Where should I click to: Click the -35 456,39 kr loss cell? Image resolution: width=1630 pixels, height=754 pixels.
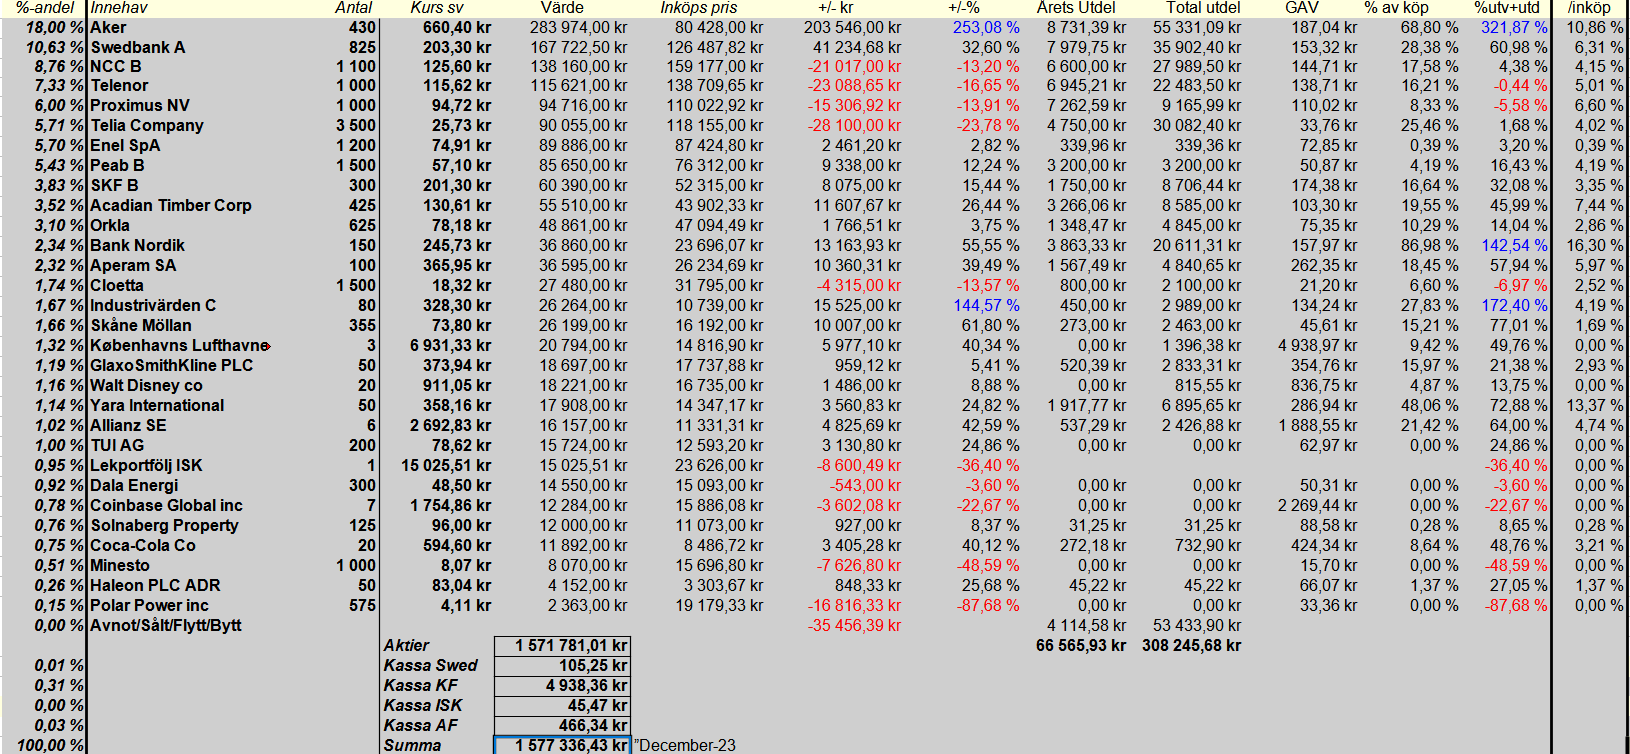(x=855, y=626)
